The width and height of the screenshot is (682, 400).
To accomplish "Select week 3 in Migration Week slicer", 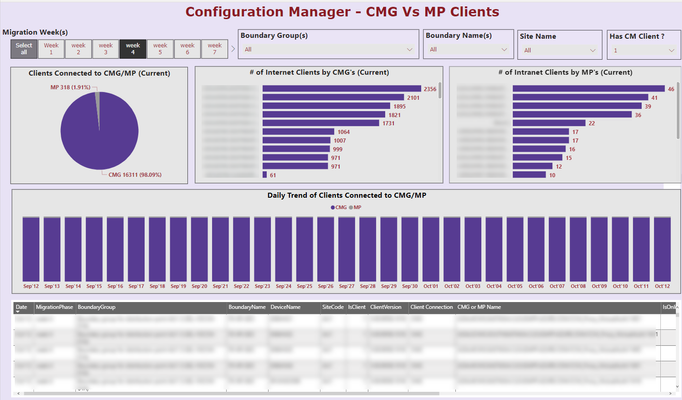I will pyautogui.click(x=105, y=49).
